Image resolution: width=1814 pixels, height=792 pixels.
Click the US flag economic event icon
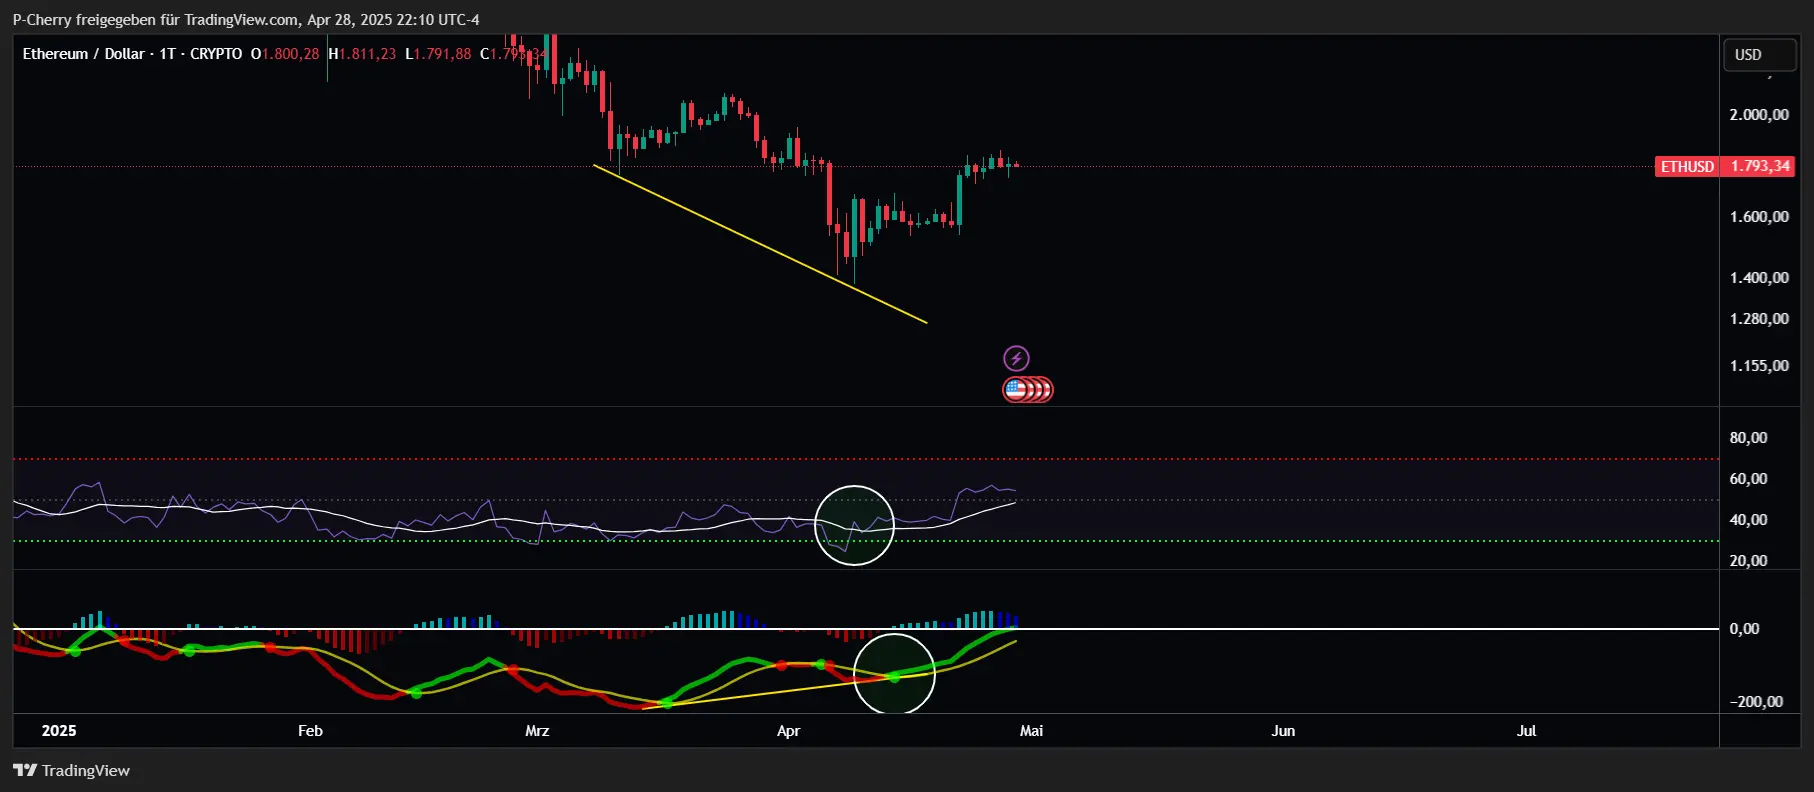tap(1017, 390)
